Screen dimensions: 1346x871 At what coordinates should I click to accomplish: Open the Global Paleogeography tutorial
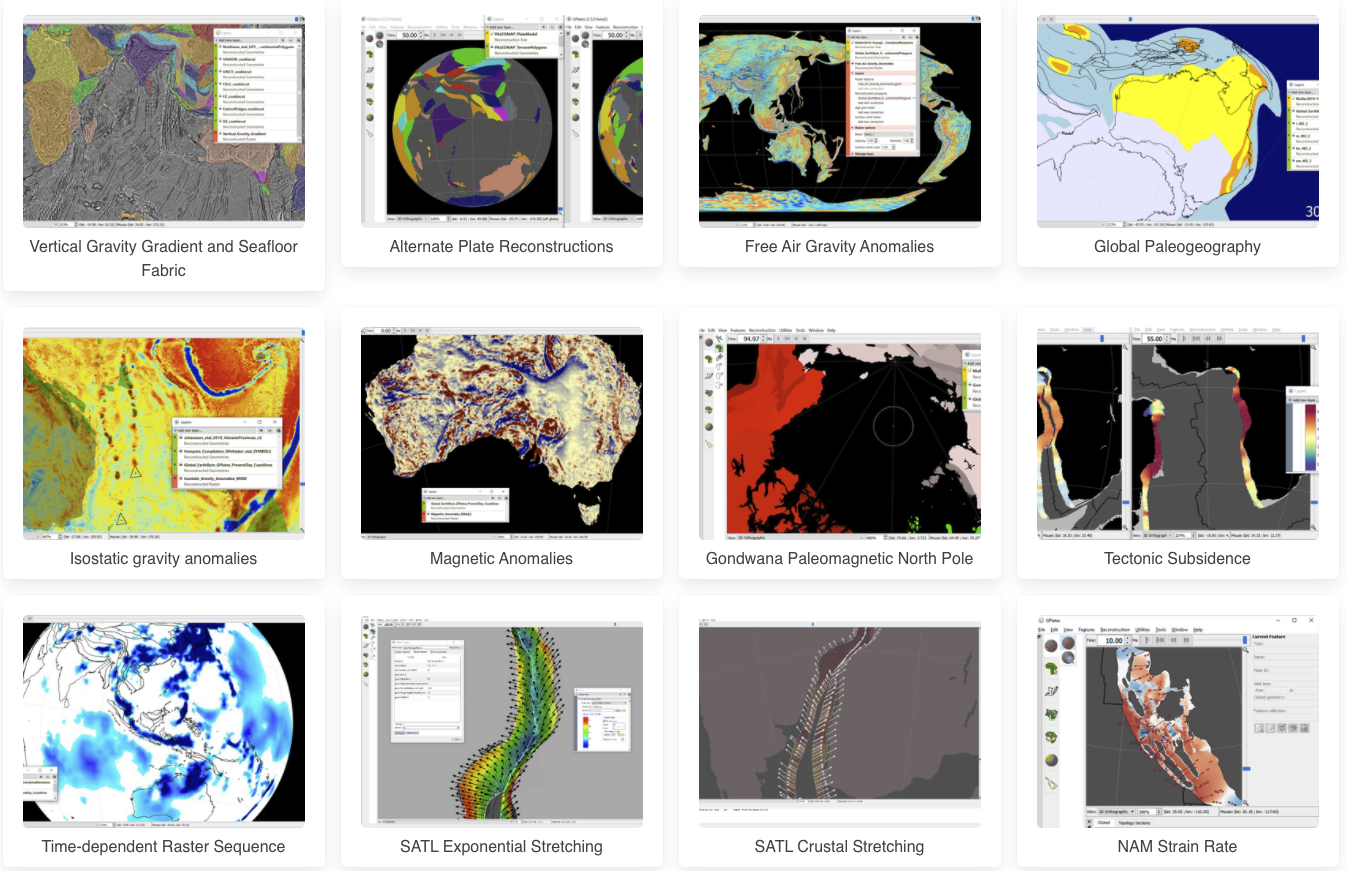click(x=1176, y=247)
